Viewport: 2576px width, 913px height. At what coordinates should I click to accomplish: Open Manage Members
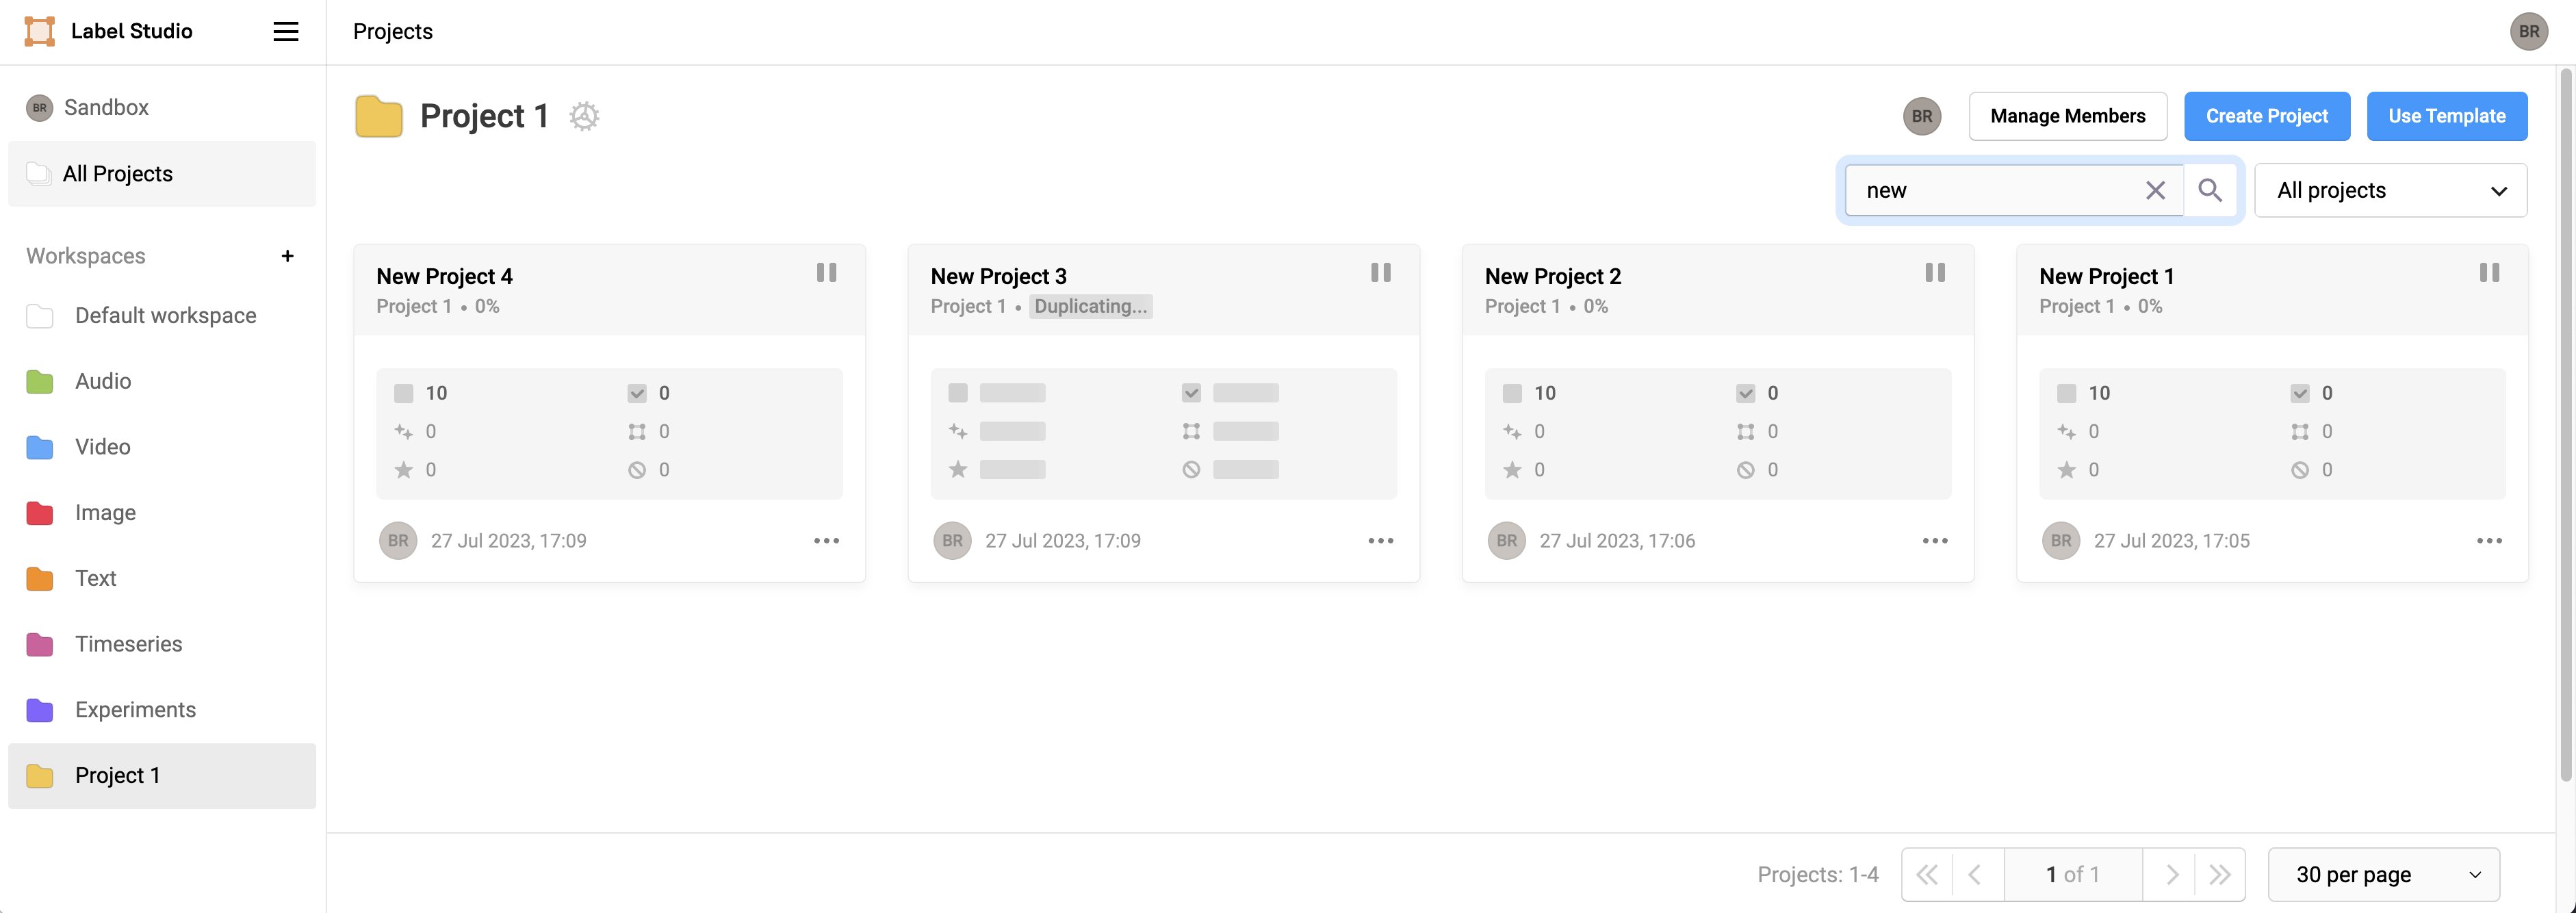(2067, 116)
